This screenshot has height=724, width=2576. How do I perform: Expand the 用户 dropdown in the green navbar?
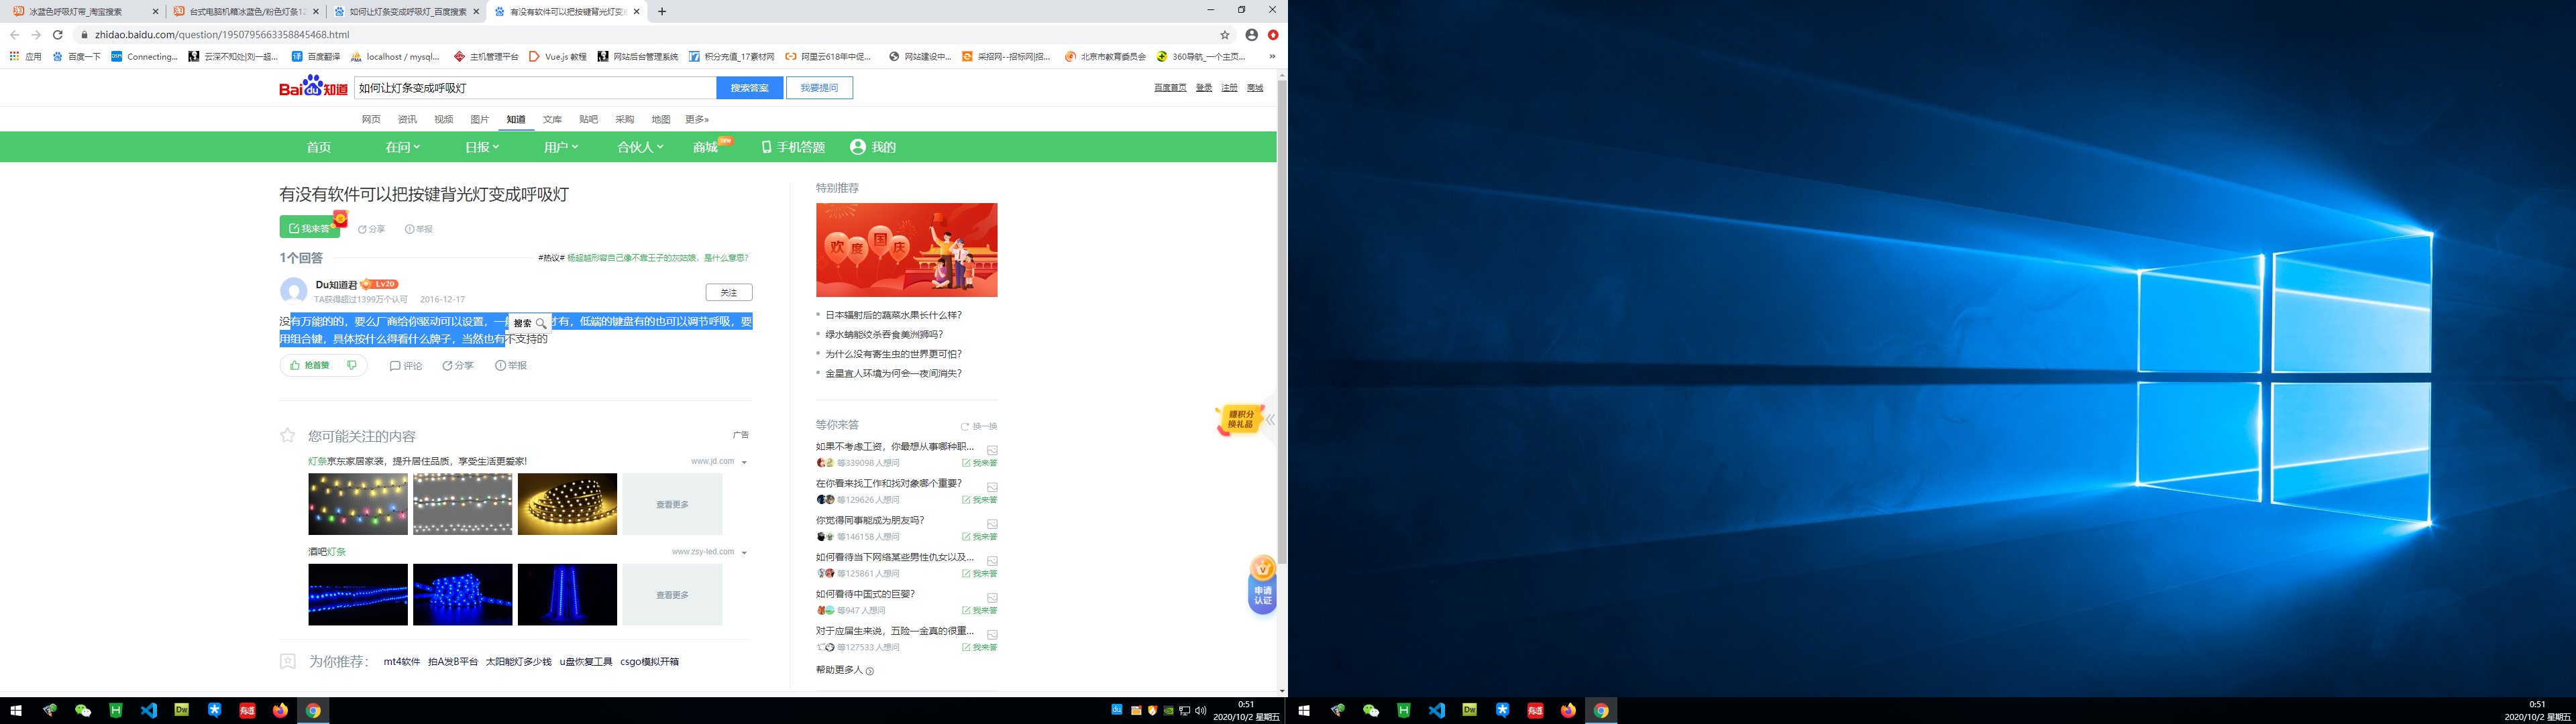point(561,147)
